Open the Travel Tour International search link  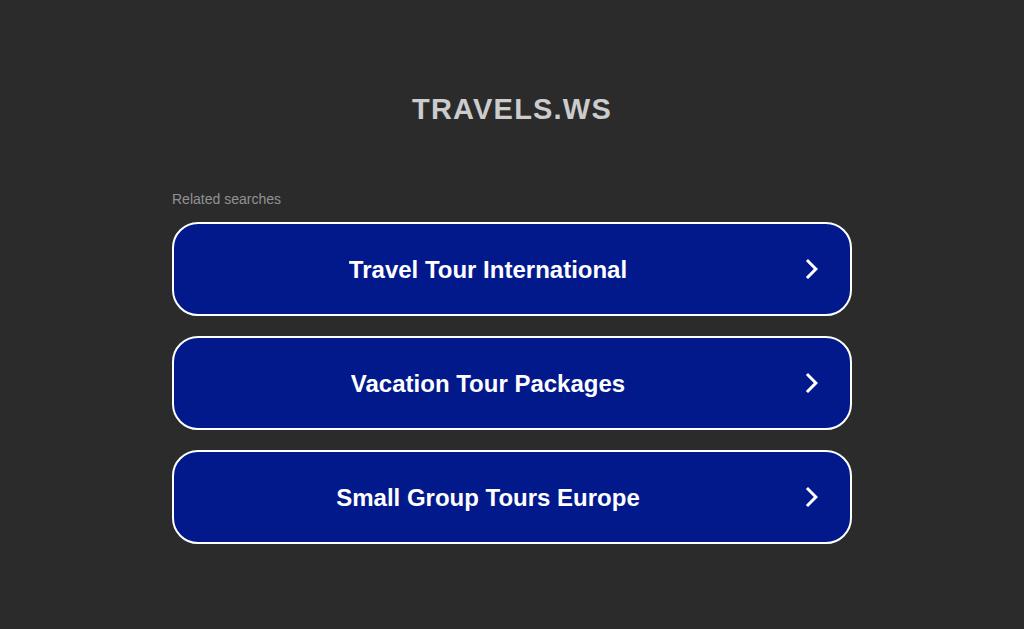pos(511,269)
